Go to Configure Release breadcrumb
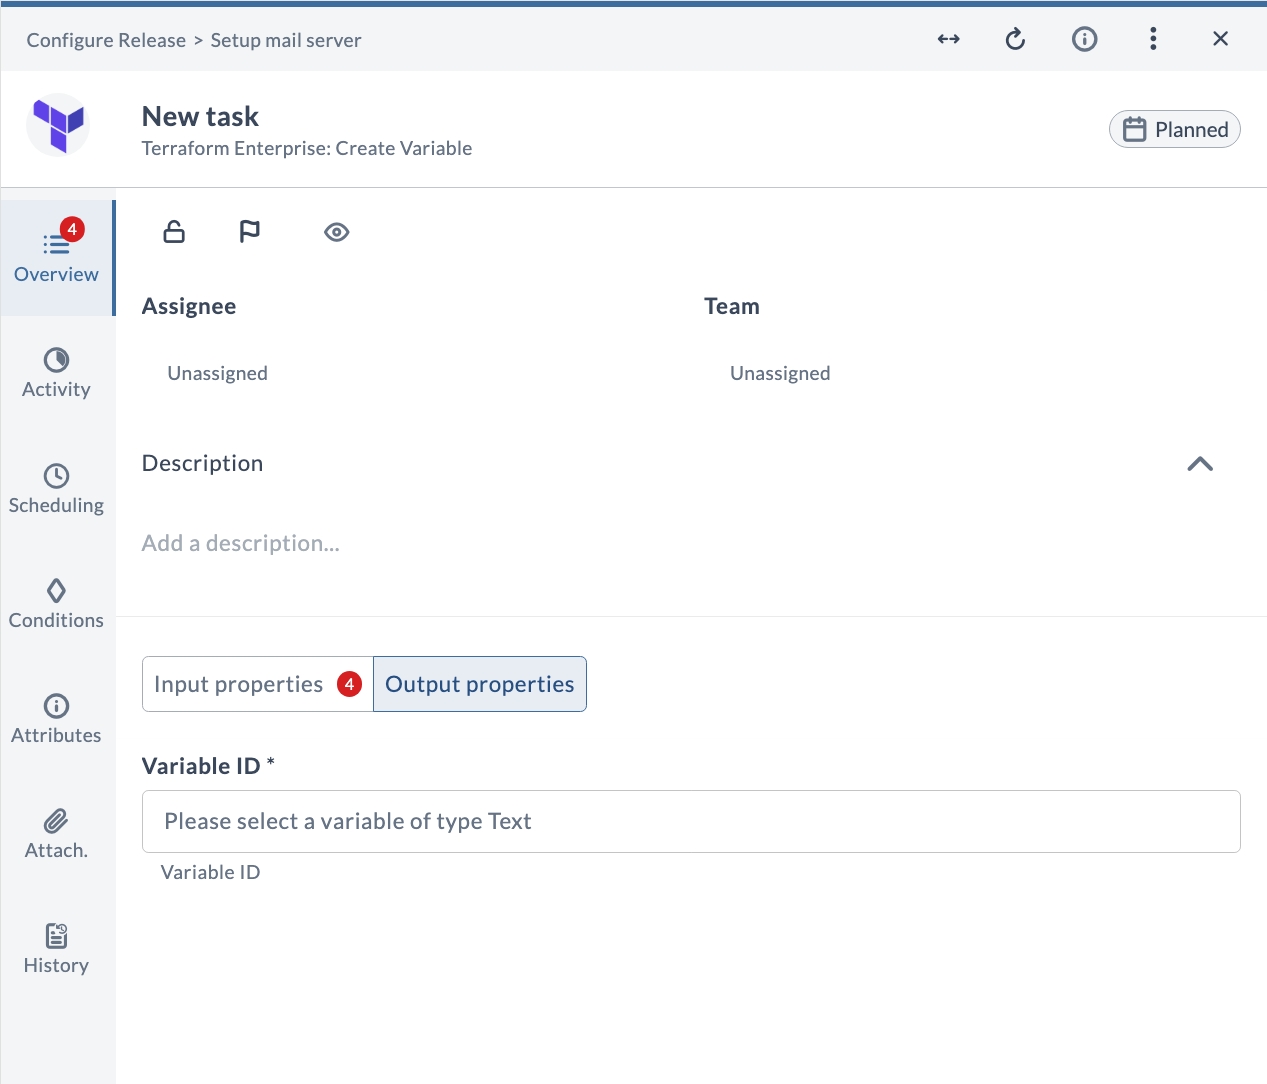 [106, 40]
